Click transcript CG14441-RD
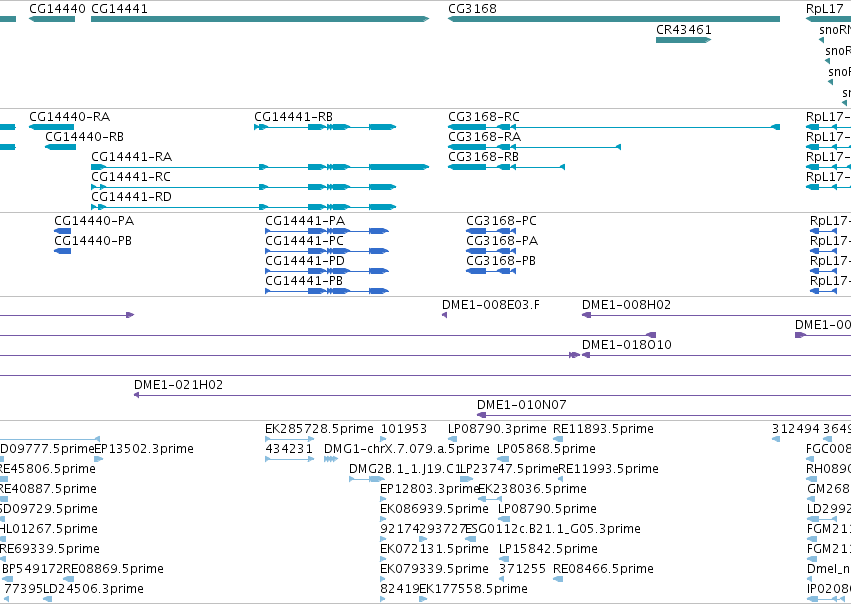851x604 pixels. 131,196
